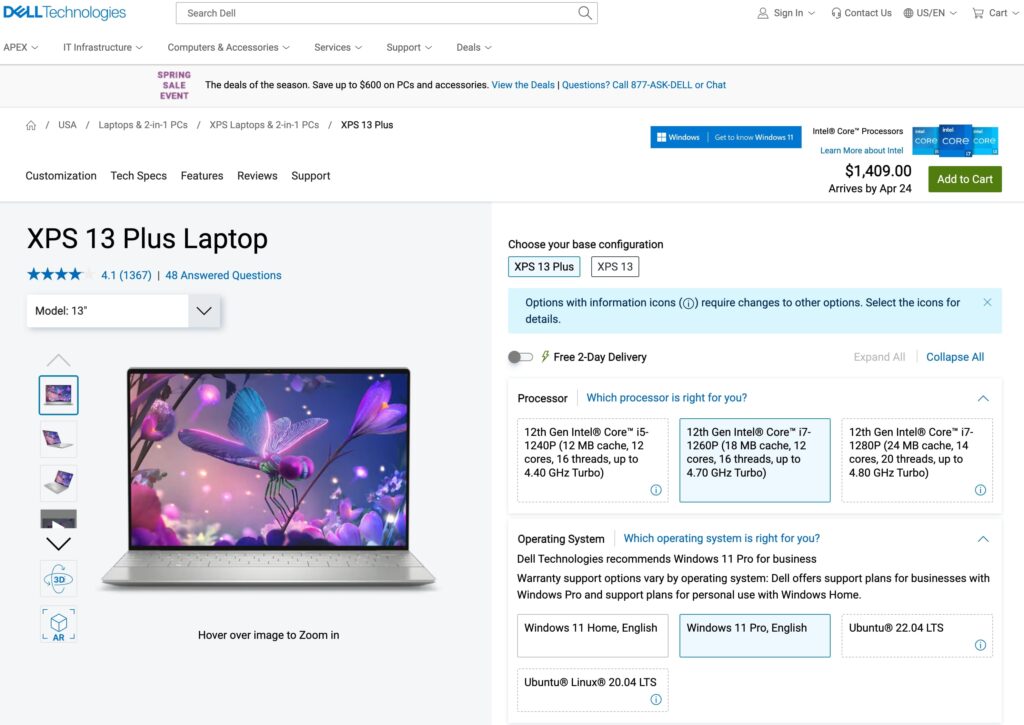Select the first front-view laptop thumbnail
The image size is (1024, 725).
click(x=59, y=395)
